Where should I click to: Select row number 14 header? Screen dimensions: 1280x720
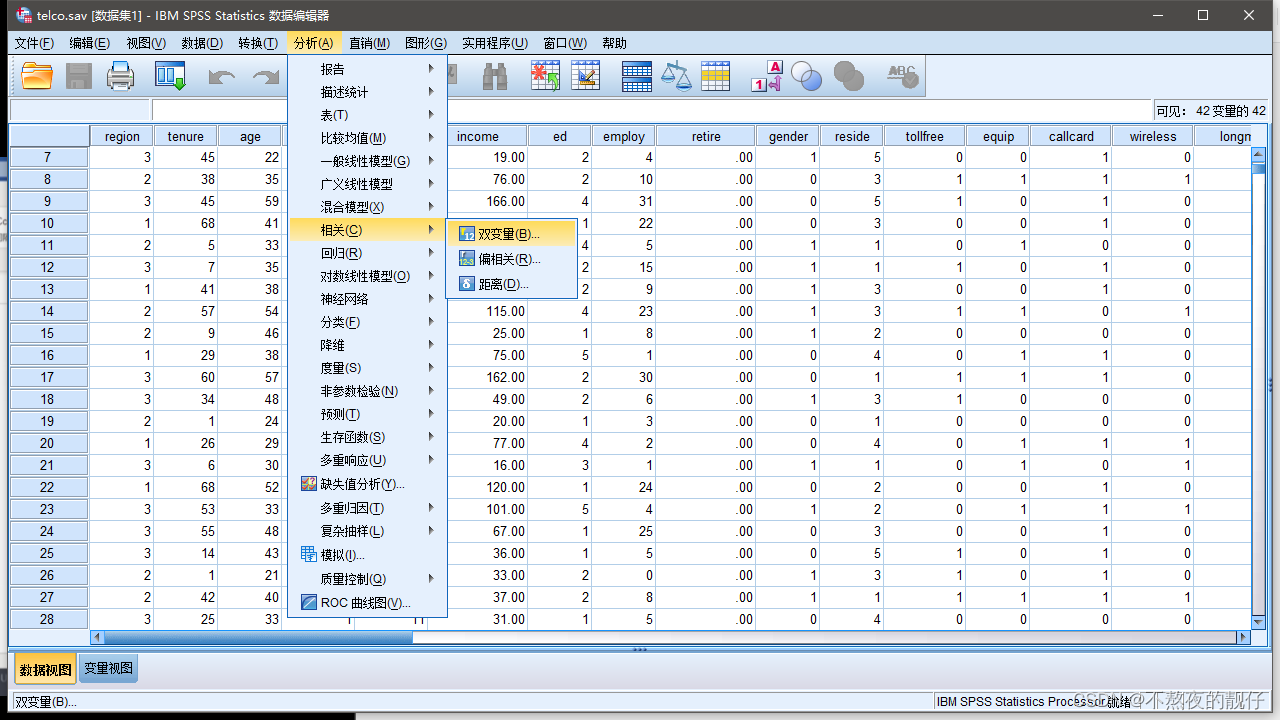[x=48, y=311]
